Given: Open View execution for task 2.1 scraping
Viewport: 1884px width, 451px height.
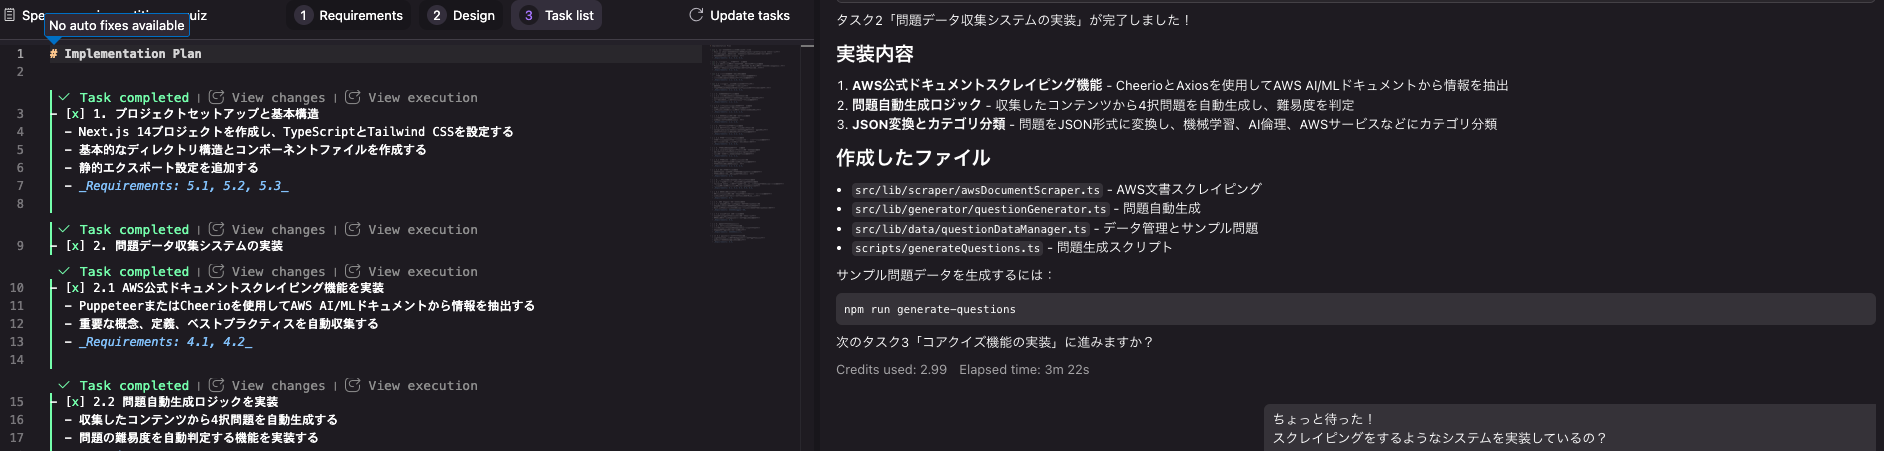Looking at the screenshot, I should pyautogui.click(x=412, y=271).
